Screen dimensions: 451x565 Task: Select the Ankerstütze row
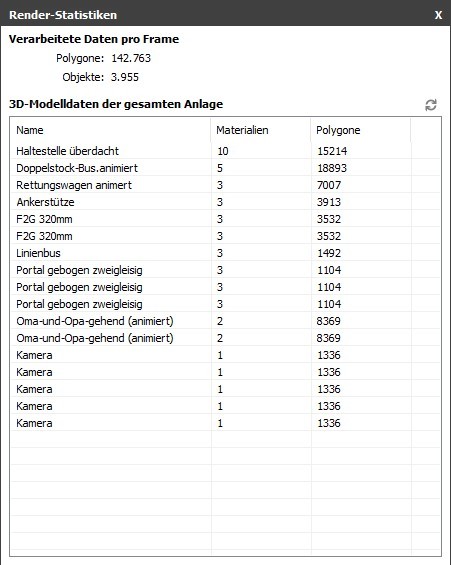click(226, 202)
